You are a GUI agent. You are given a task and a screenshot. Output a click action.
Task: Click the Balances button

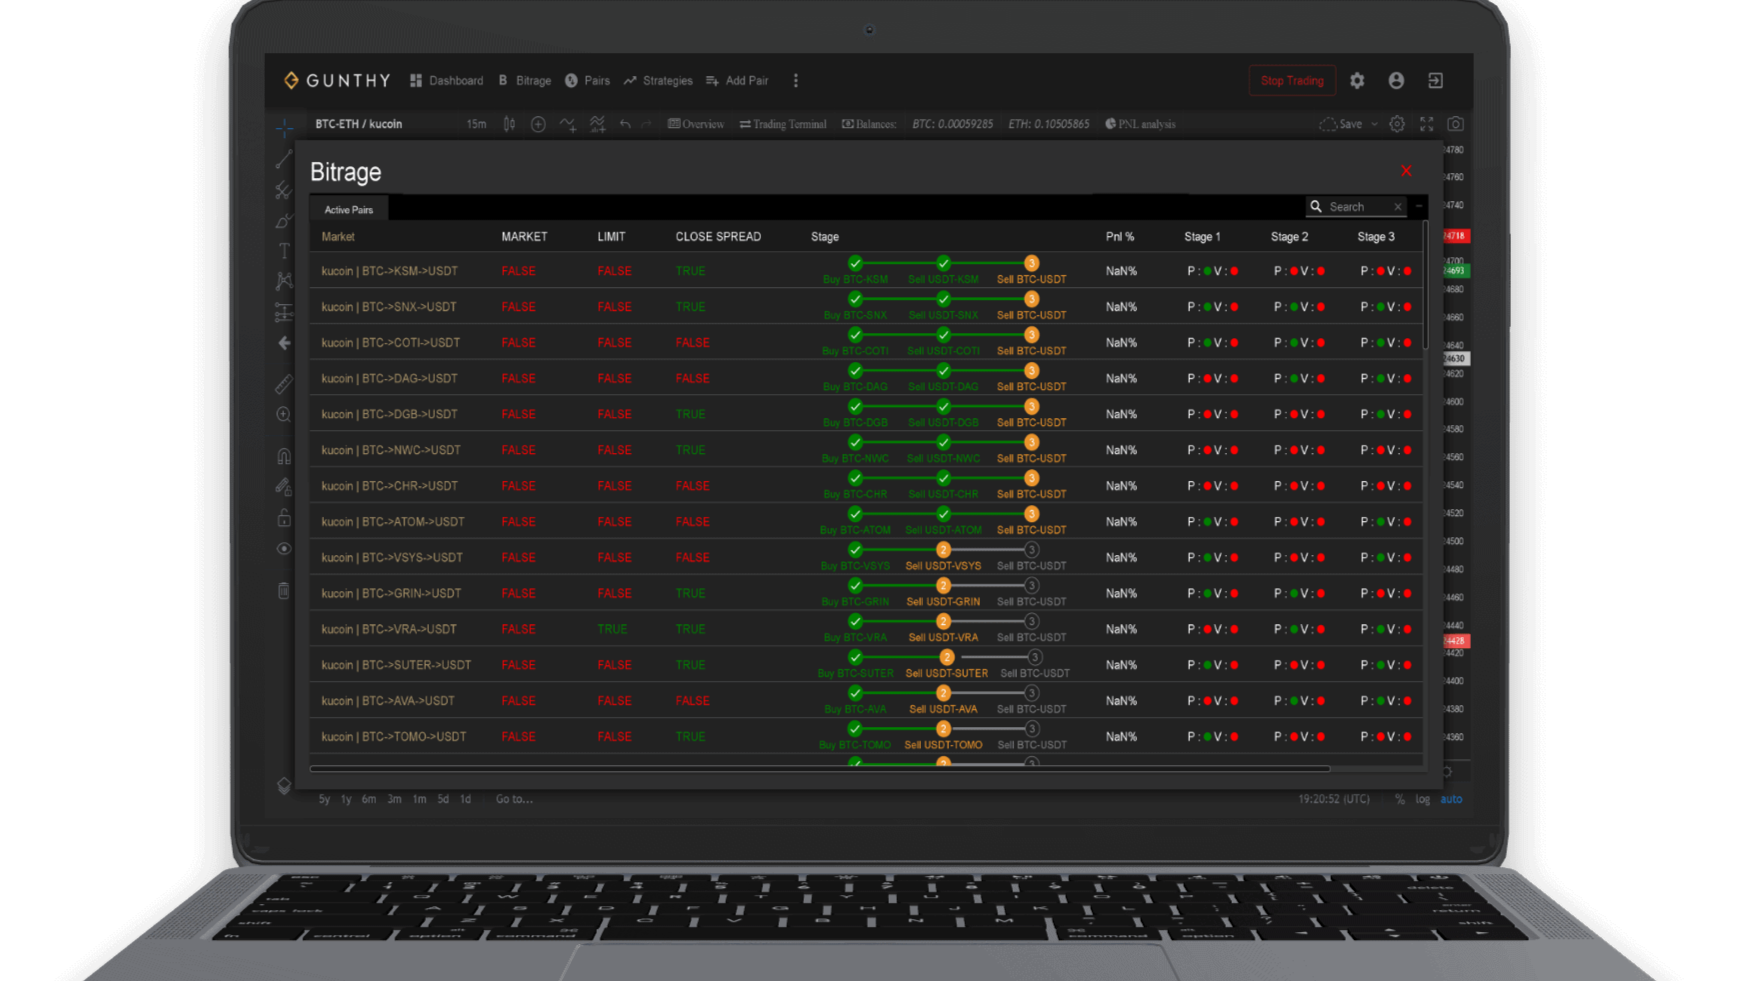pyautogui.click(x=868, y=124)
